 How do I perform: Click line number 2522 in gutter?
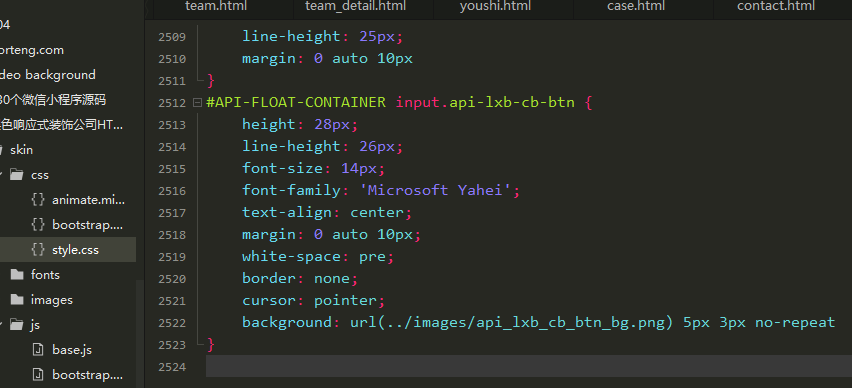[172, 323]
